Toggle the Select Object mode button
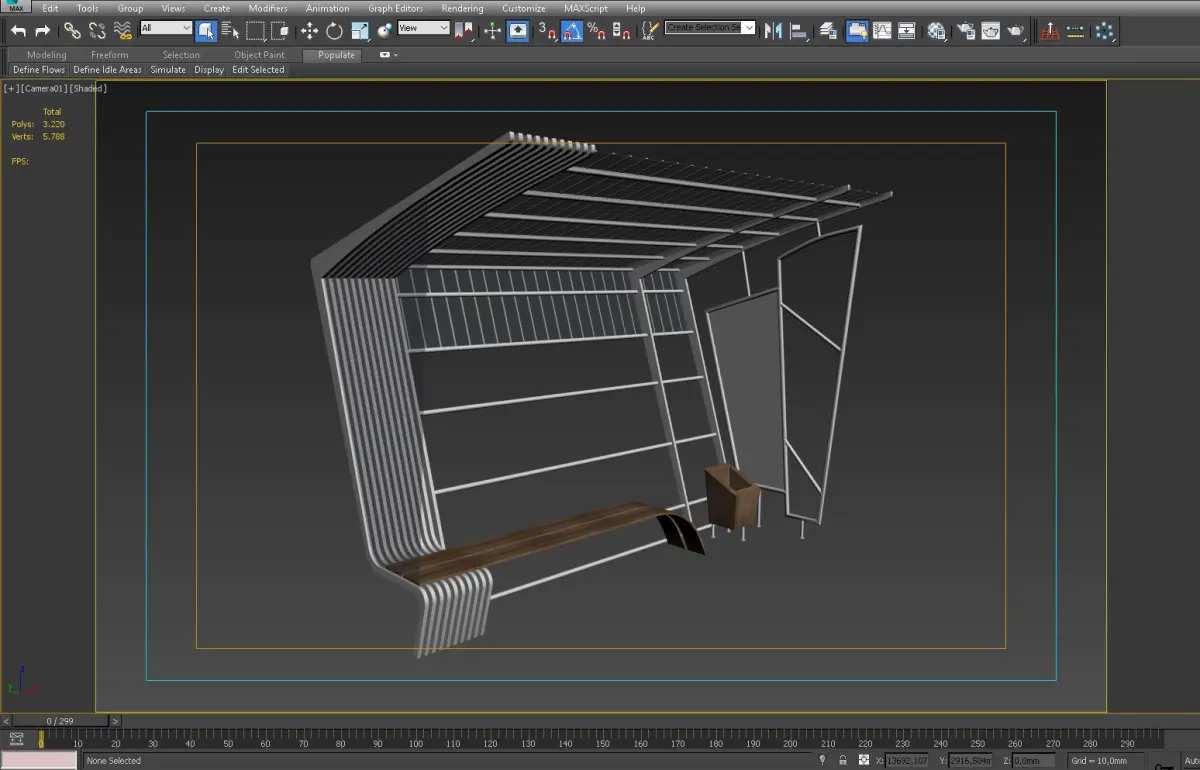 tap(206, 31)
